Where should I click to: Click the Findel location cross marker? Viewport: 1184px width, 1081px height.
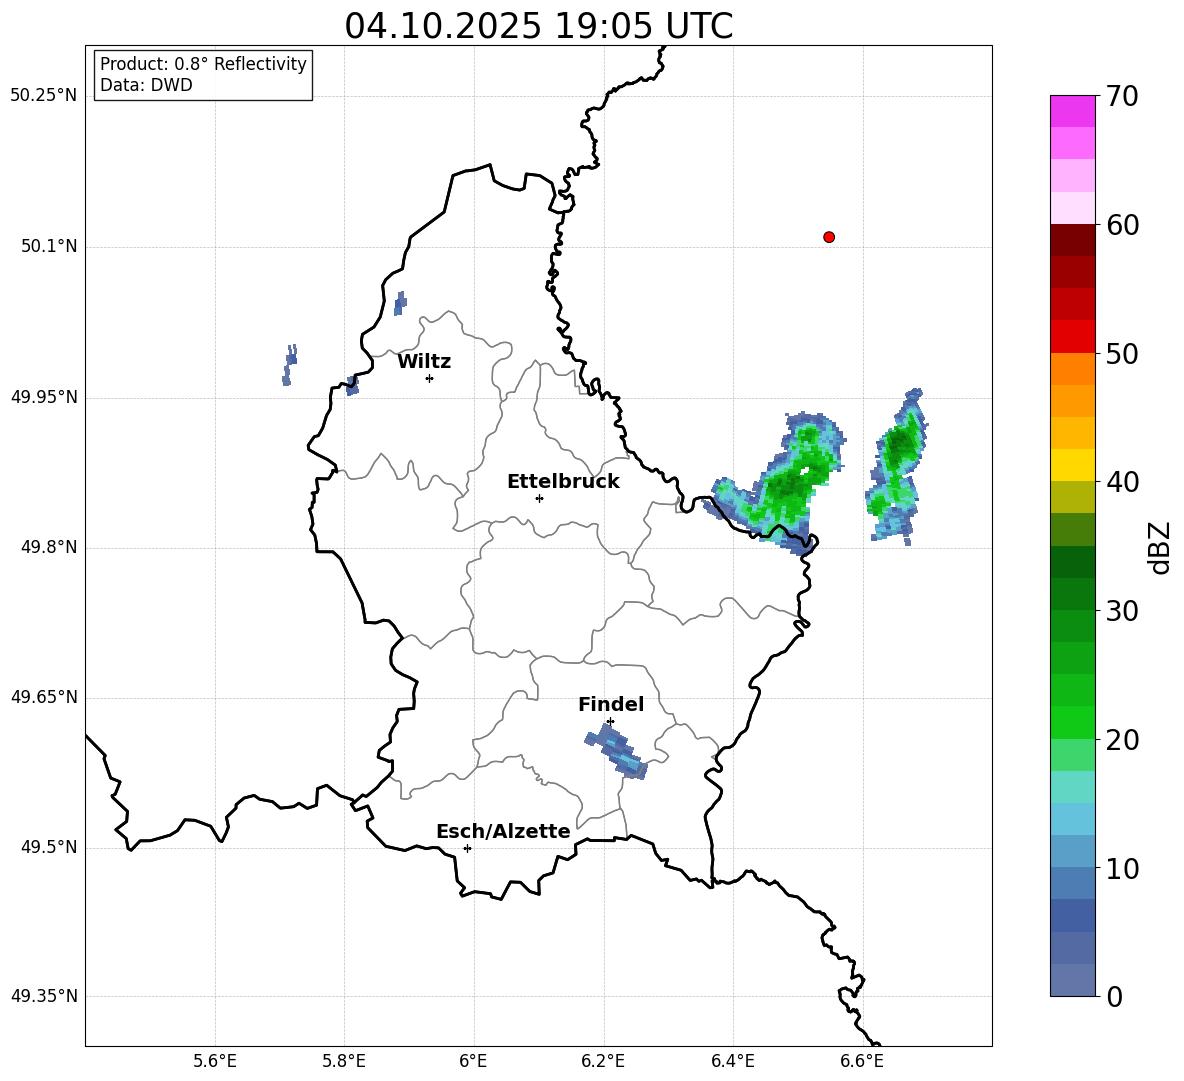pos(610,721)
